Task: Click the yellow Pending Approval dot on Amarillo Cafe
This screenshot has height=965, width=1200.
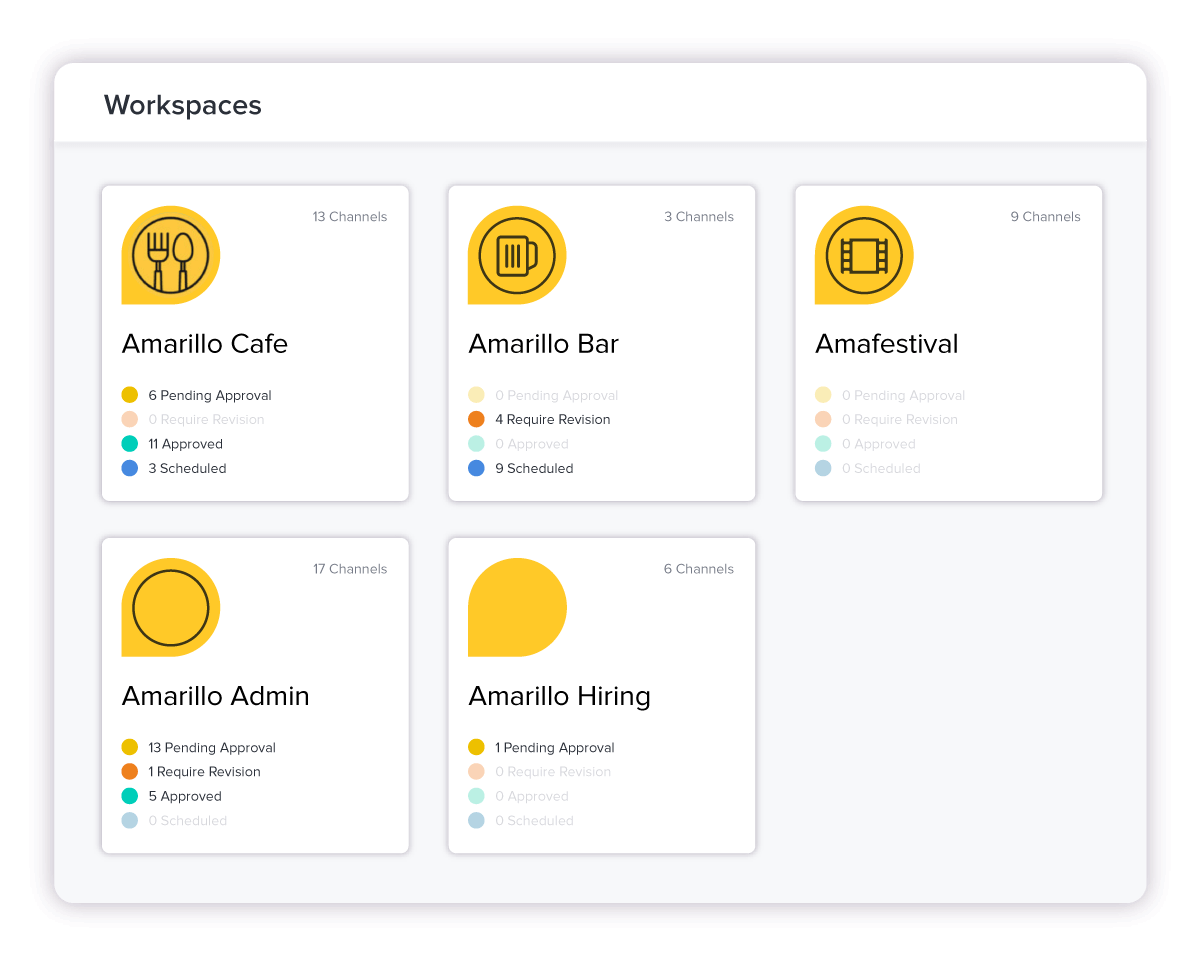Action: tap(129, 395)
